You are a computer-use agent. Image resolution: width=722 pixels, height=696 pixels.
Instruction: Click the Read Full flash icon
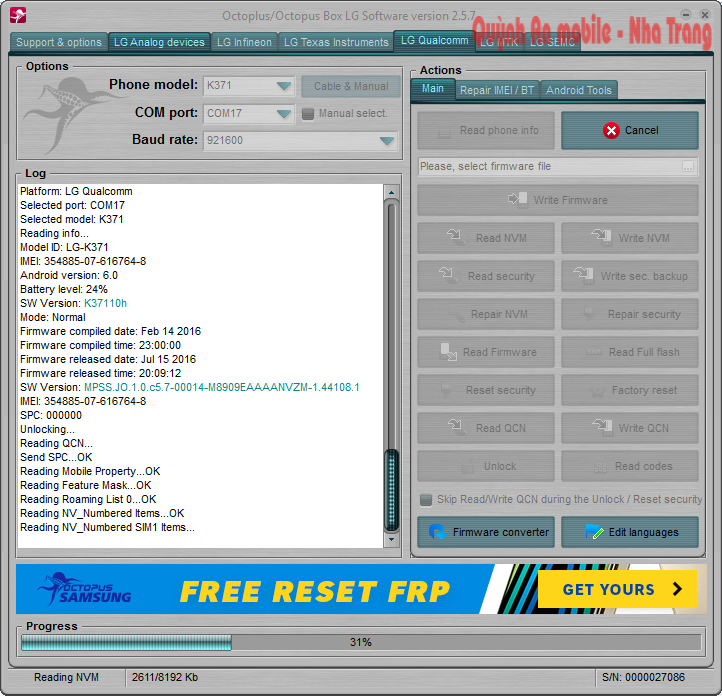point(594,352)
